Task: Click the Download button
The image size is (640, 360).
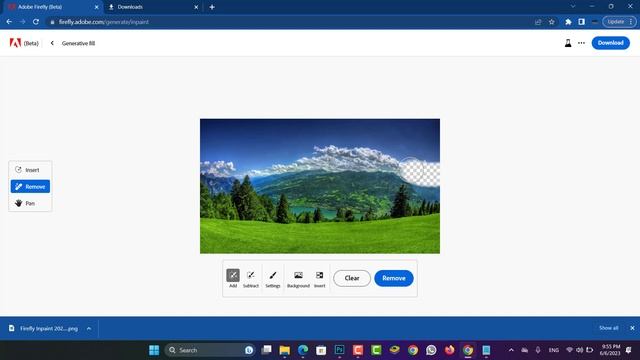Action: (x=611, y=43)
